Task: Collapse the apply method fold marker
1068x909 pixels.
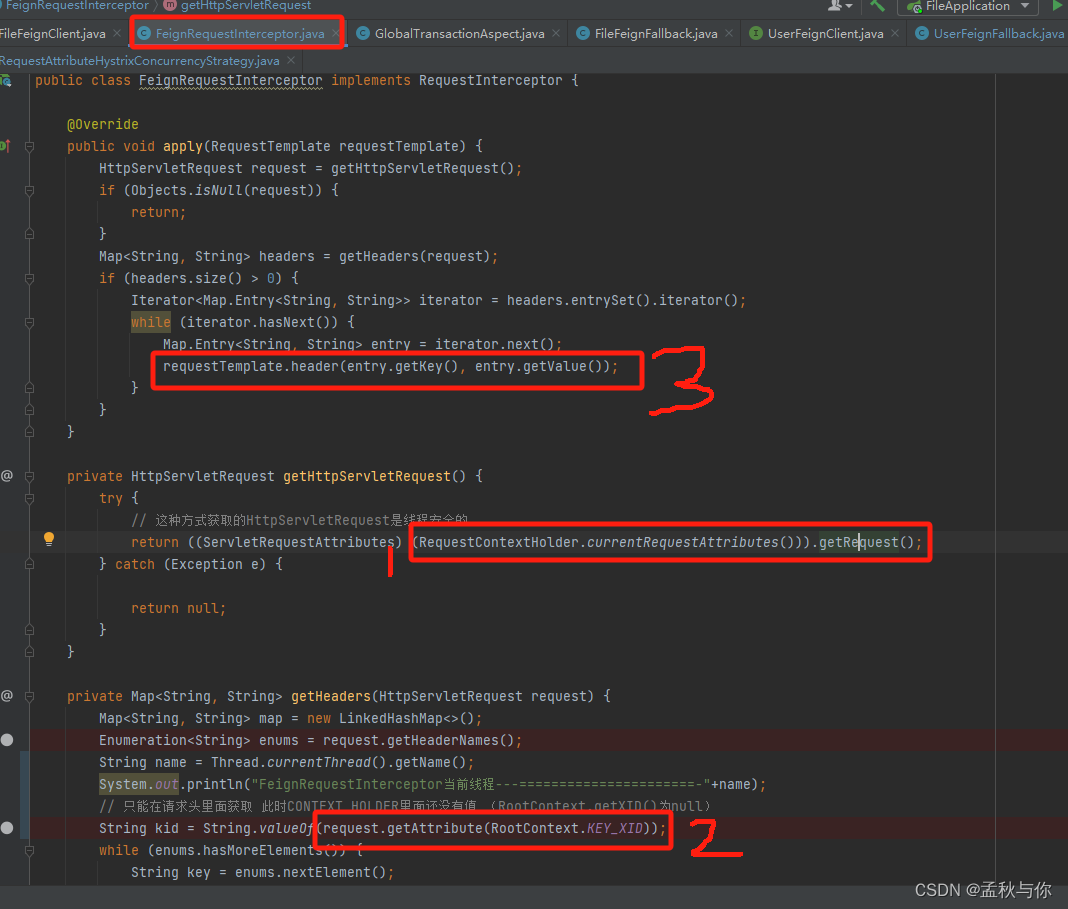Action: [x=29, y=146]
